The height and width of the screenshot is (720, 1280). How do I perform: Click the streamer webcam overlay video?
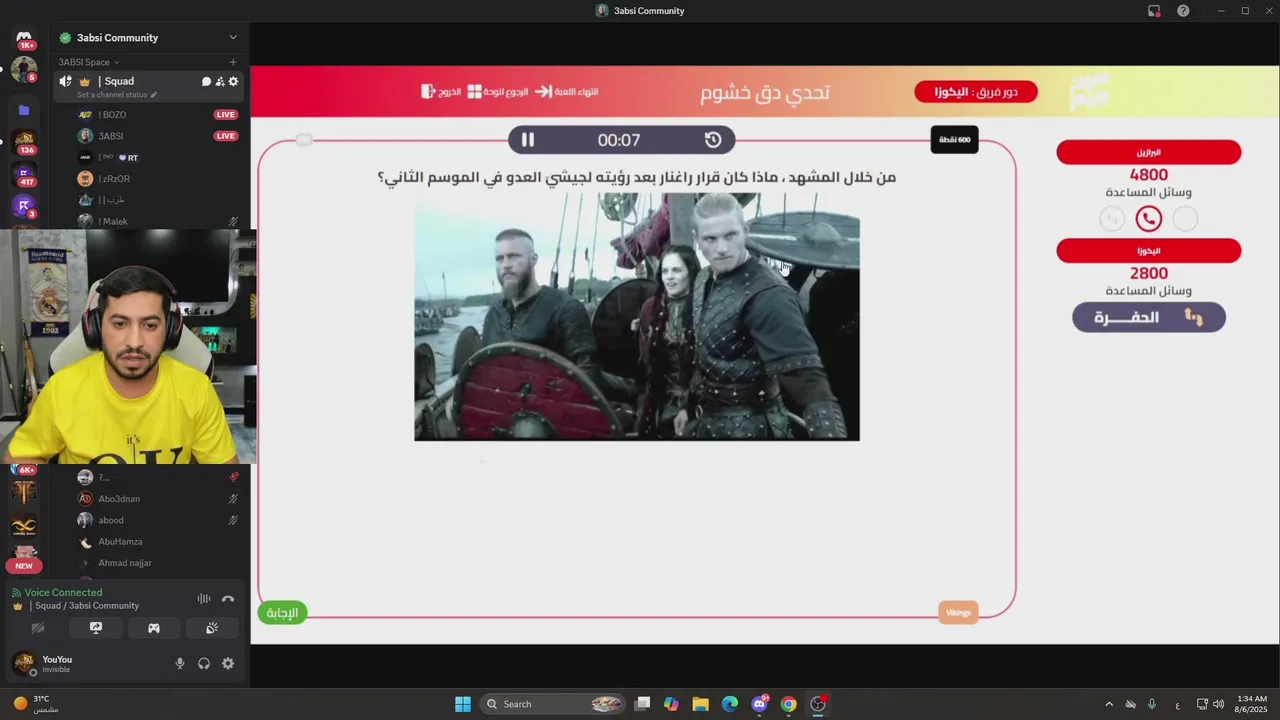coord(128,347)
